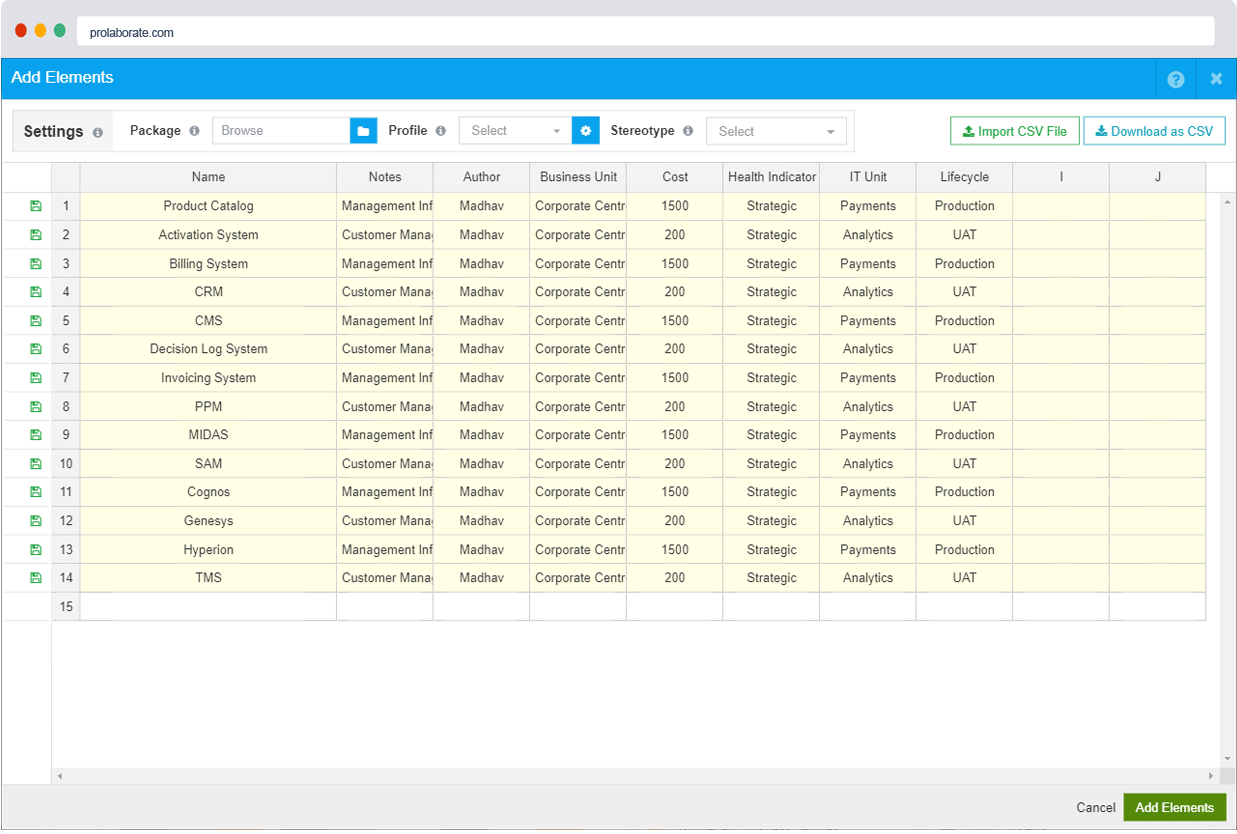Open the package browse folder icon

coord(364,131)
